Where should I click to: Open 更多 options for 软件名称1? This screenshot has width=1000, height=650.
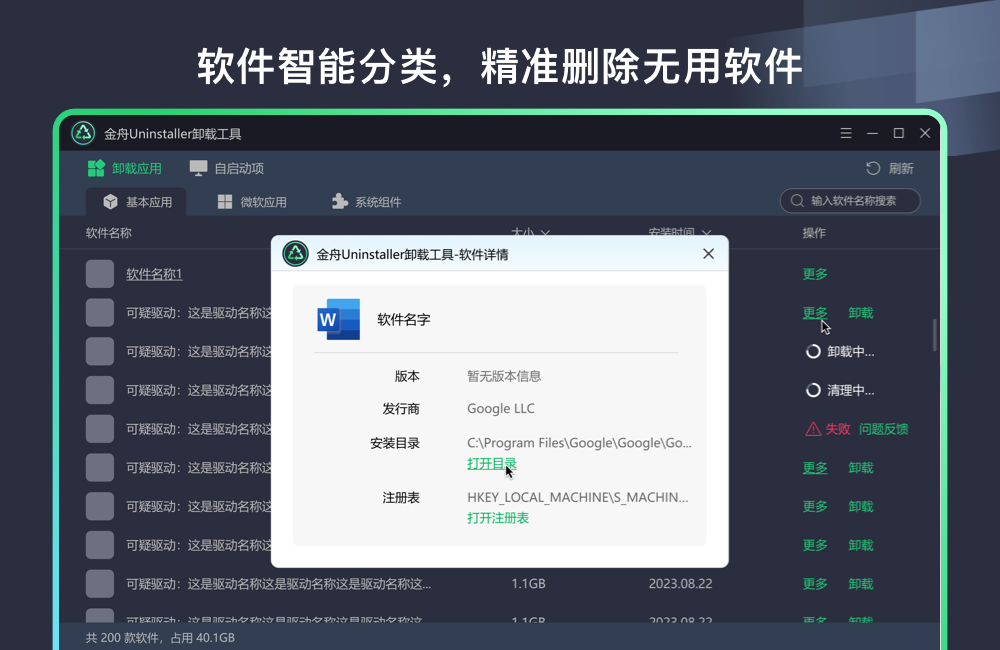point(814,273)
